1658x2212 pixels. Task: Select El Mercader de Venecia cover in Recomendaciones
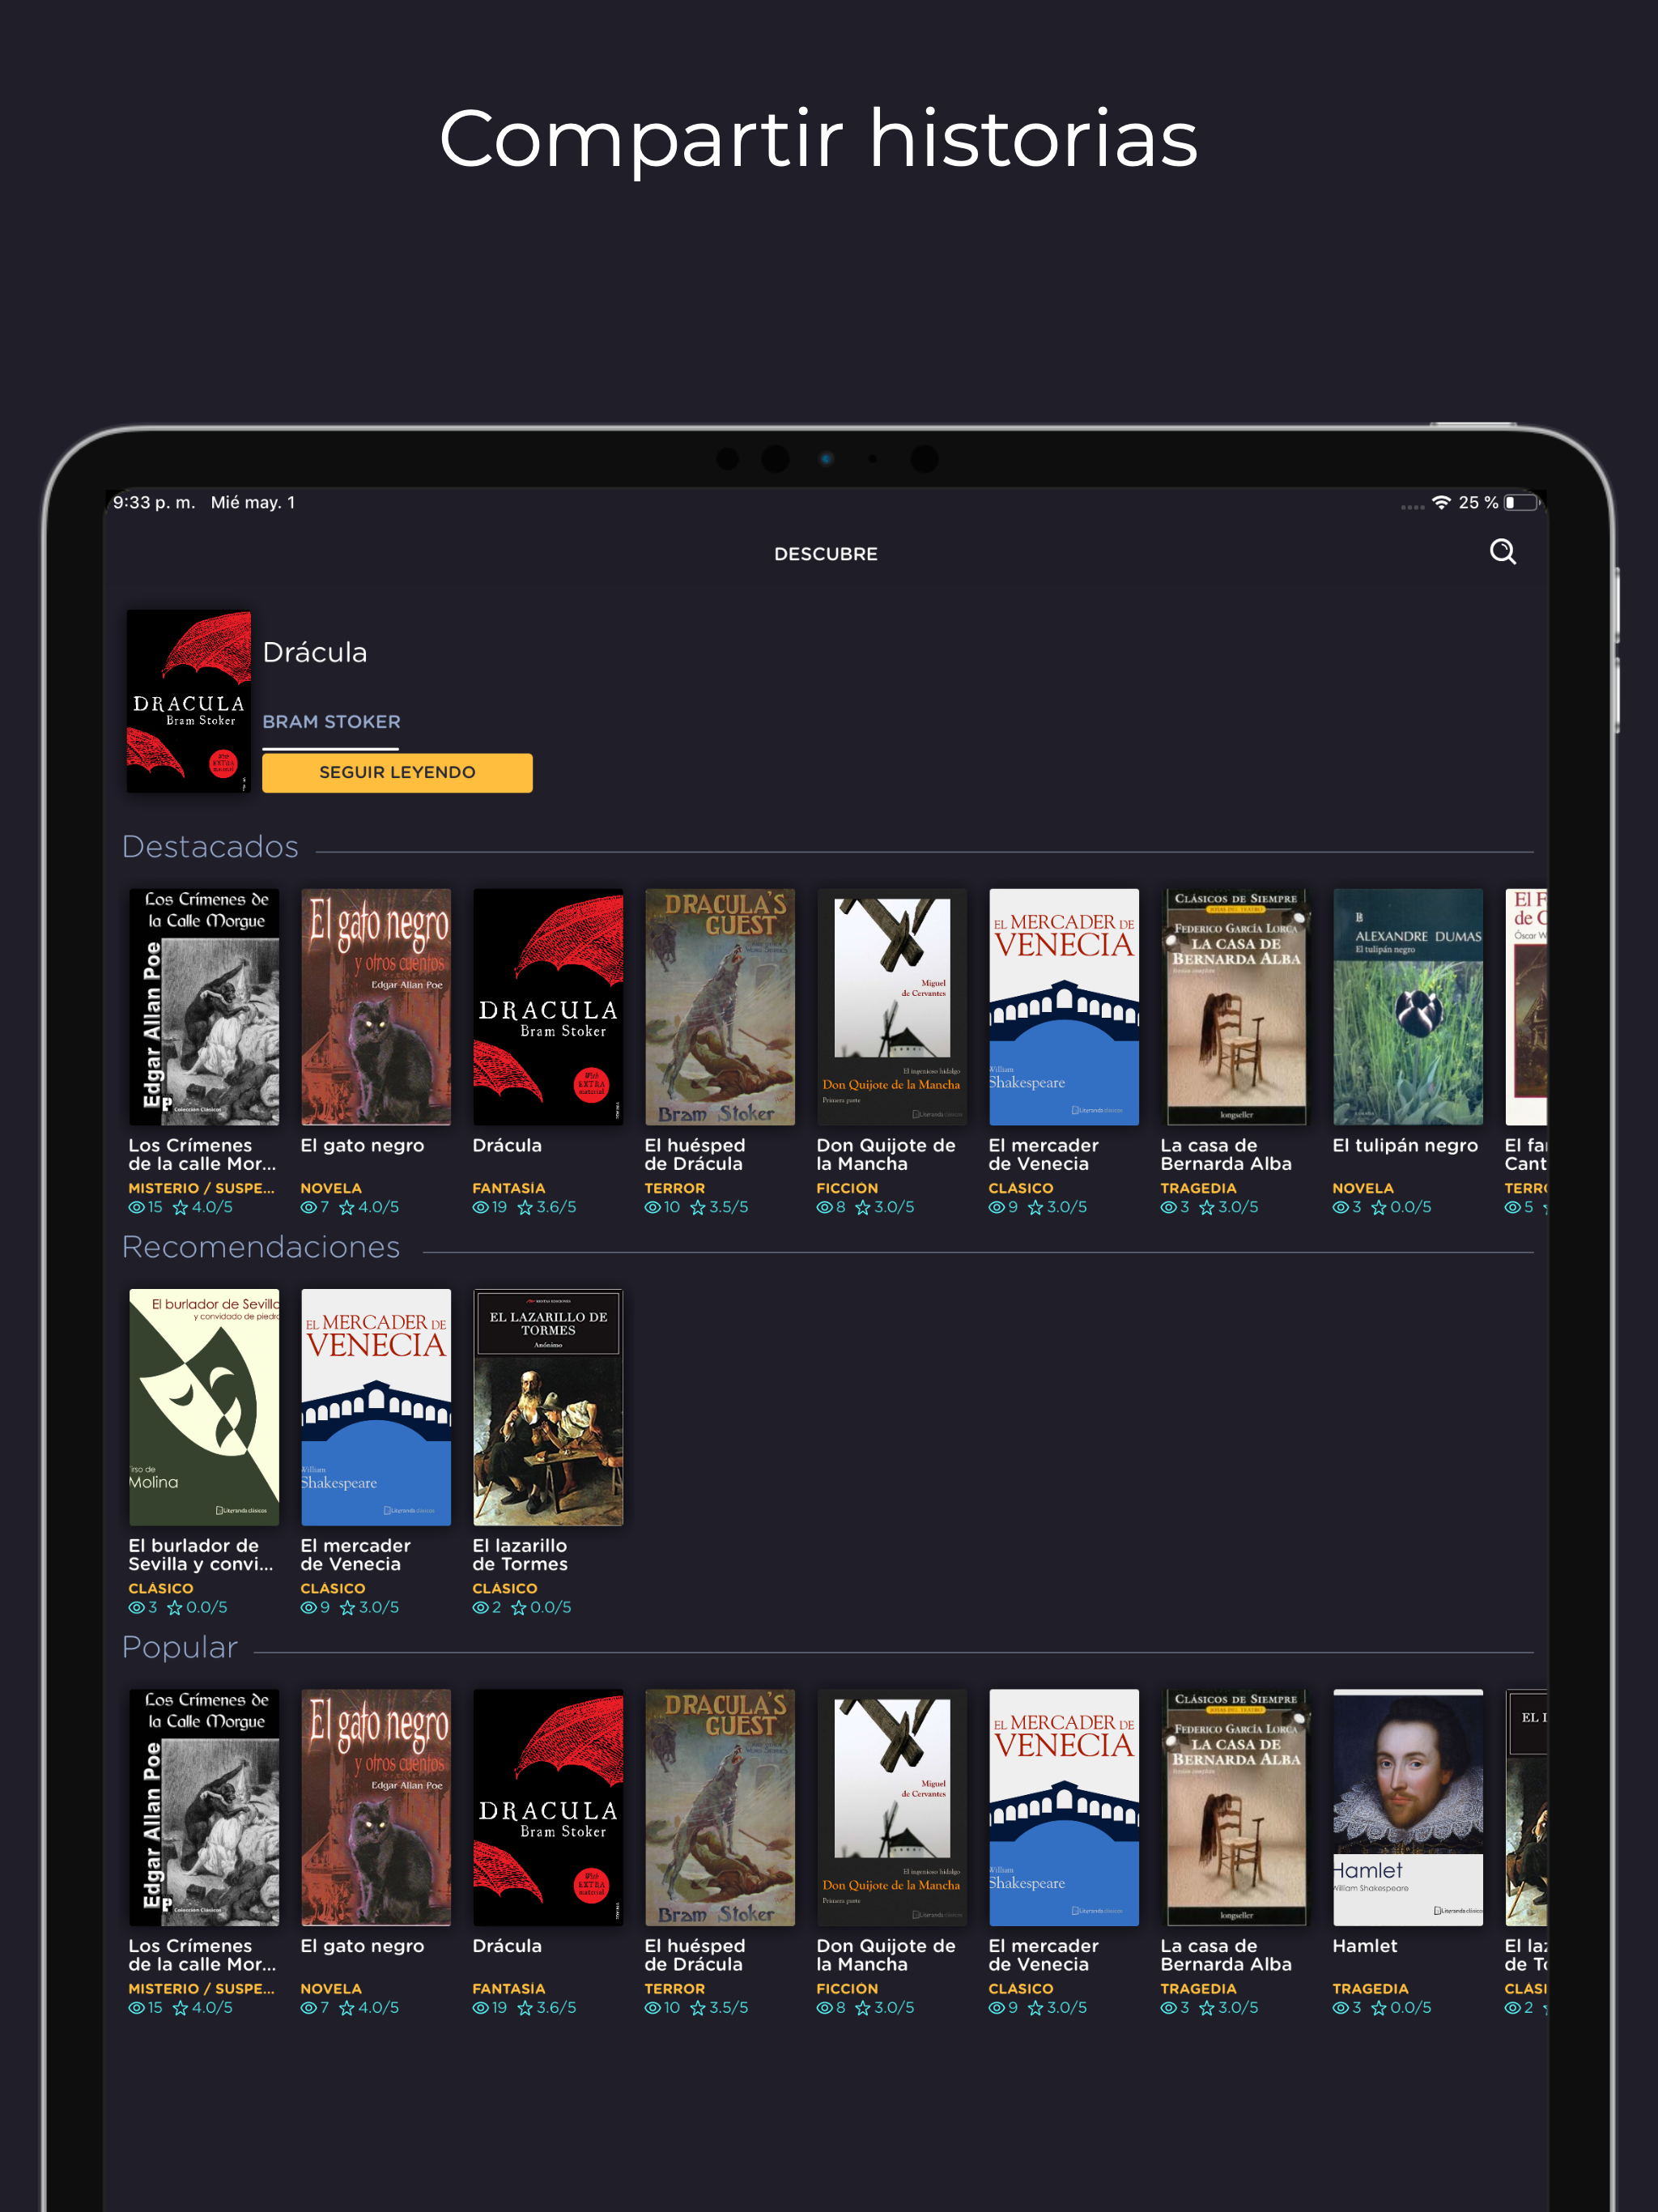pos(376,1407)
